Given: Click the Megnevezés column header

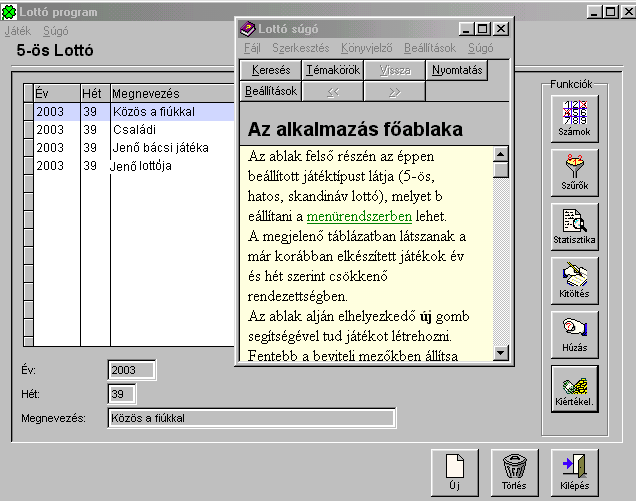Looking at the screenshot, I should pyautogui.click(x=173, y=93).
